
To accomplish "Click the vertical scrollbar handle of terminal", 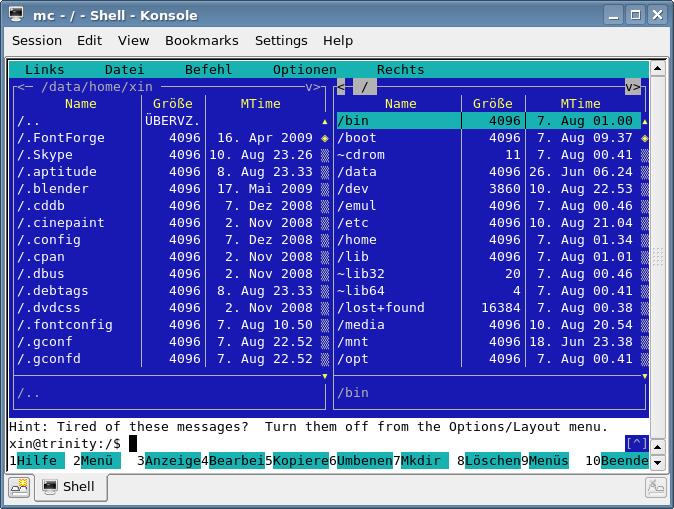I will (657, 258).
